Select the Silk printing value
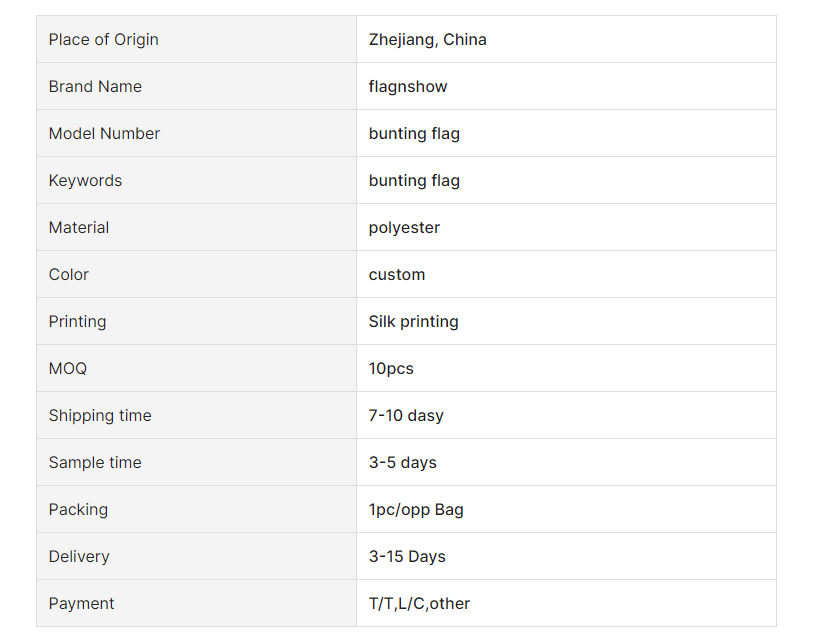This screenshot has height=643, width=825. click(414, 322)
